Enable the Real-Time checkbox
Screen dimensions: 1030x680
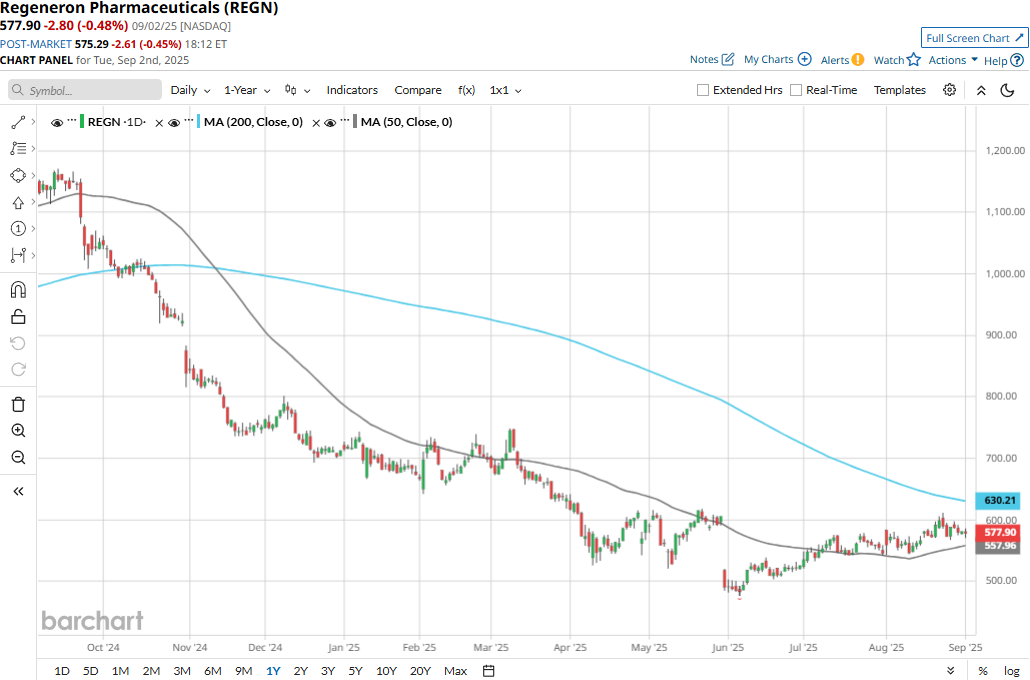(x=795, y=90)
